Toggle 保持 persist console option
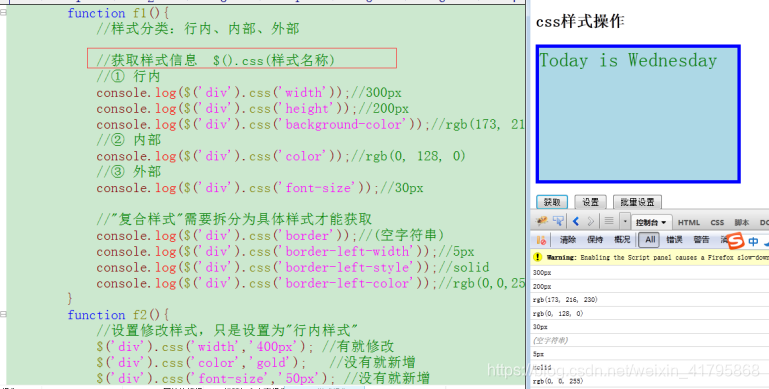 pyautogui.click(x=595, y=240)
